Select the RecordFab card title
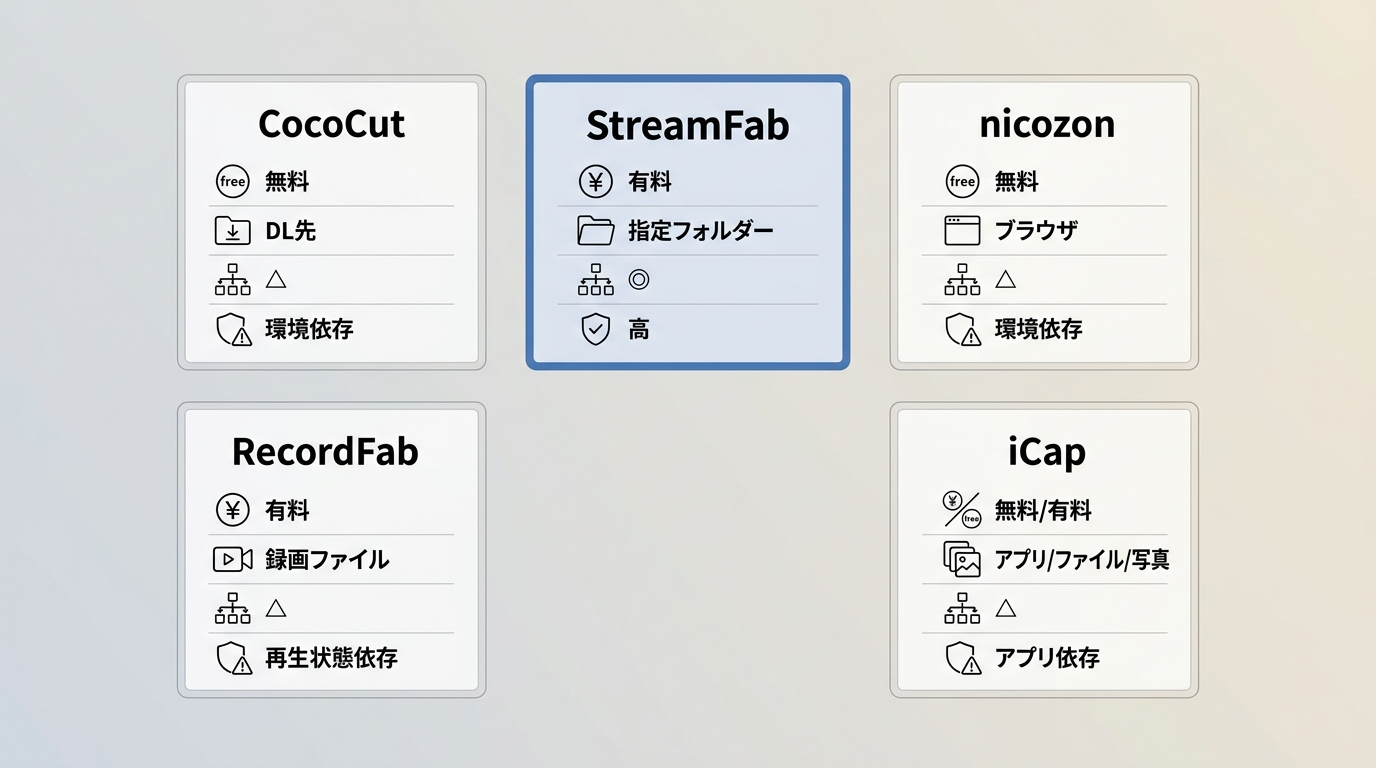 [x=325, y=452]
